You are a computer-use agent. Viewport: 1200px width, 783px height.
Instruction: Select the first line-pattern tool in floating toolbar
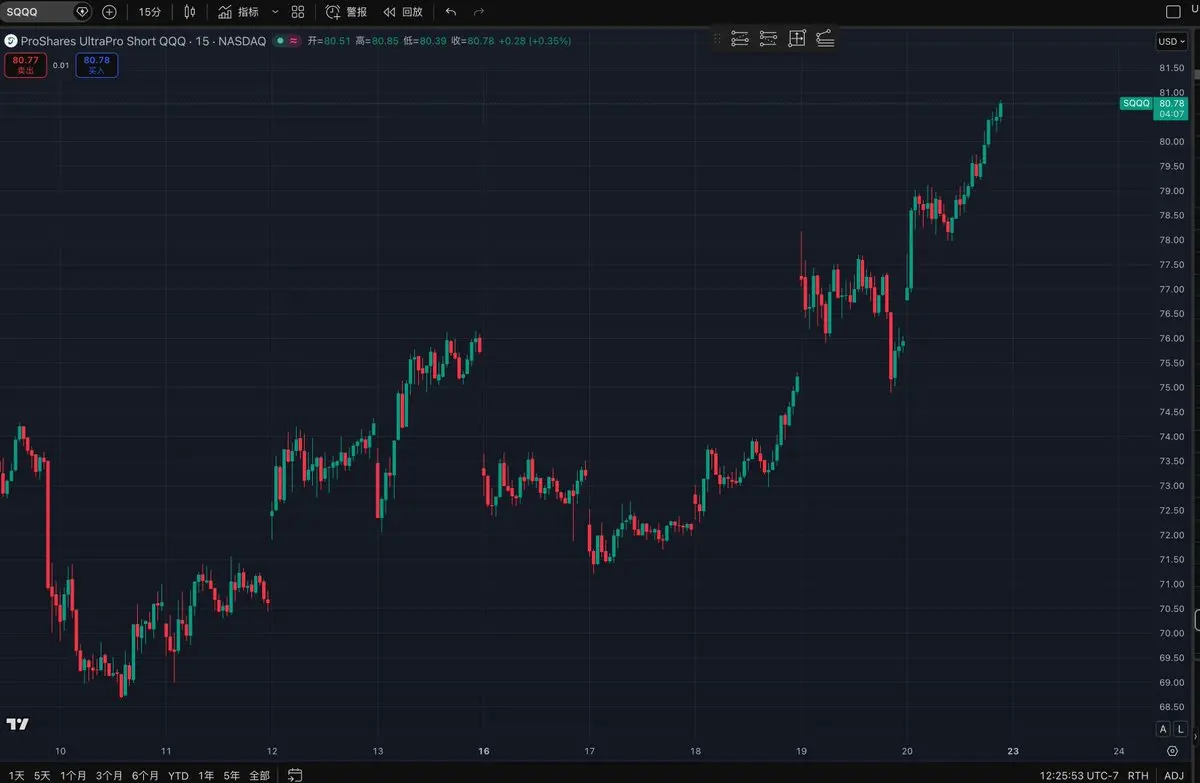pos(740,39)
